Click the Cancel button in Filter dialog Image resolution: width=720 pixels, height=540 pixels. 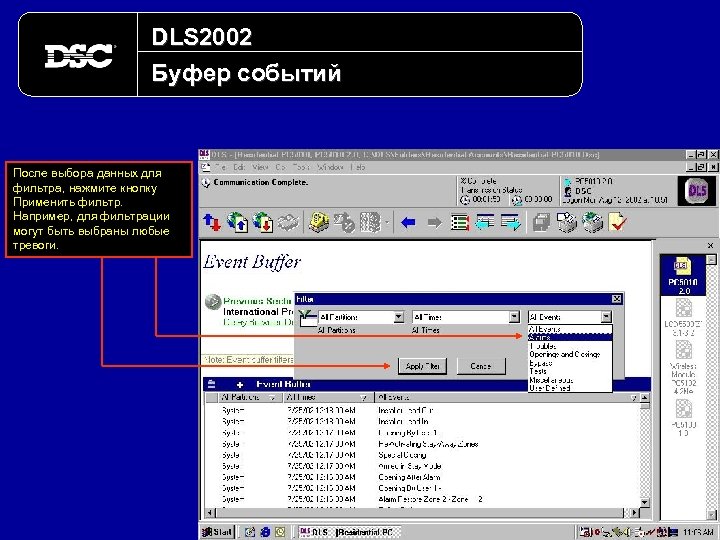click(x=481, y=366)
